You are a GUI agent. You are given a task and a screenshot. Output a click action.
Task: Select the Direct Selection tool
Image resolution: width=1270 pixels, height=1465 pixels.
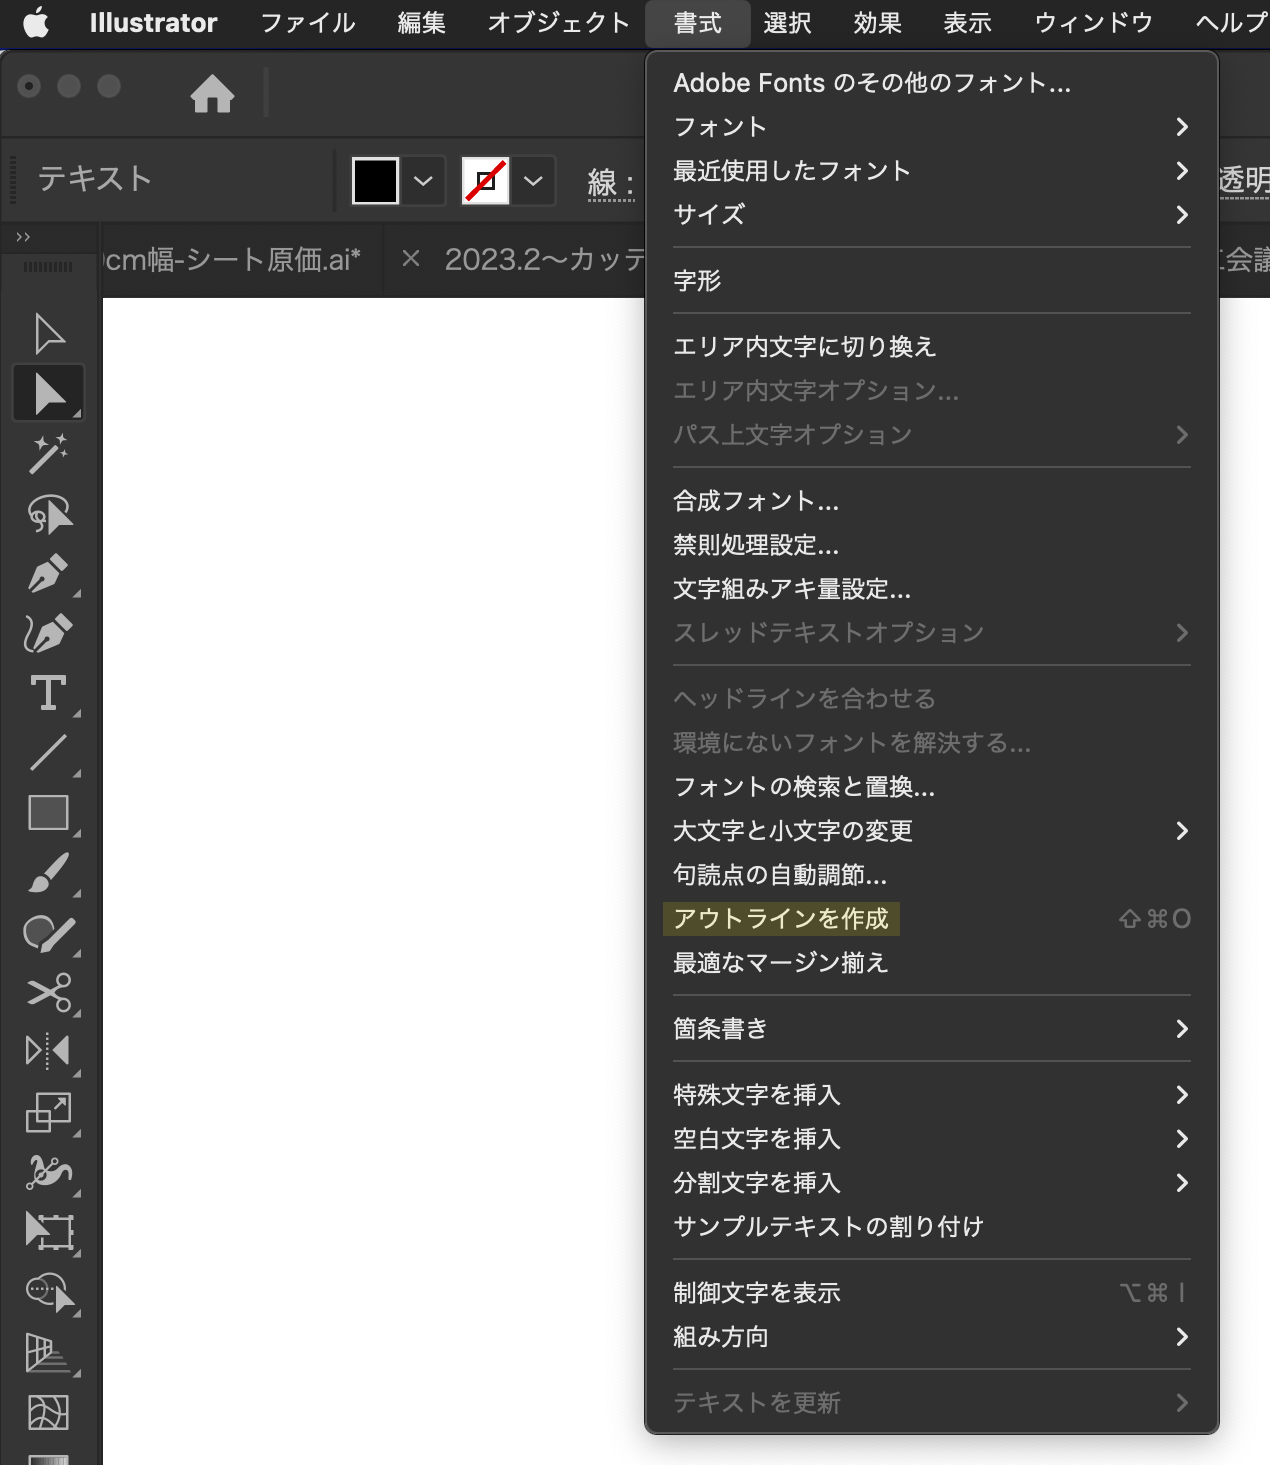coord(48,393)
